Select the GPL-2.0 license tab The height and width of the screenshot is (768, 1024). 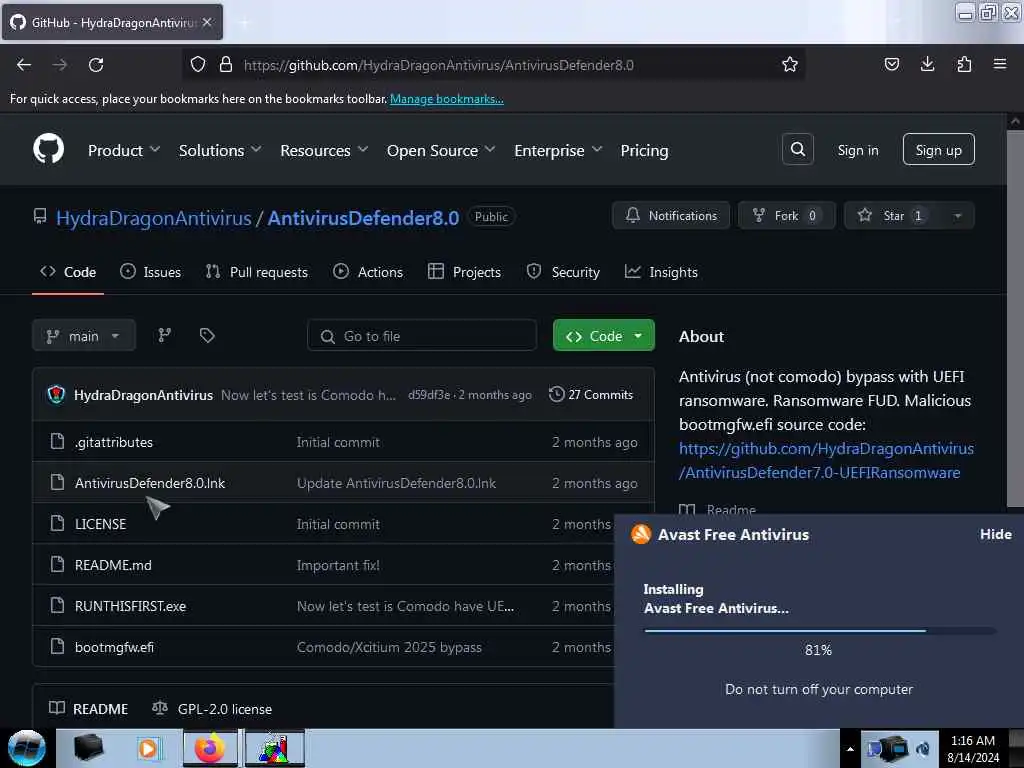212,709
